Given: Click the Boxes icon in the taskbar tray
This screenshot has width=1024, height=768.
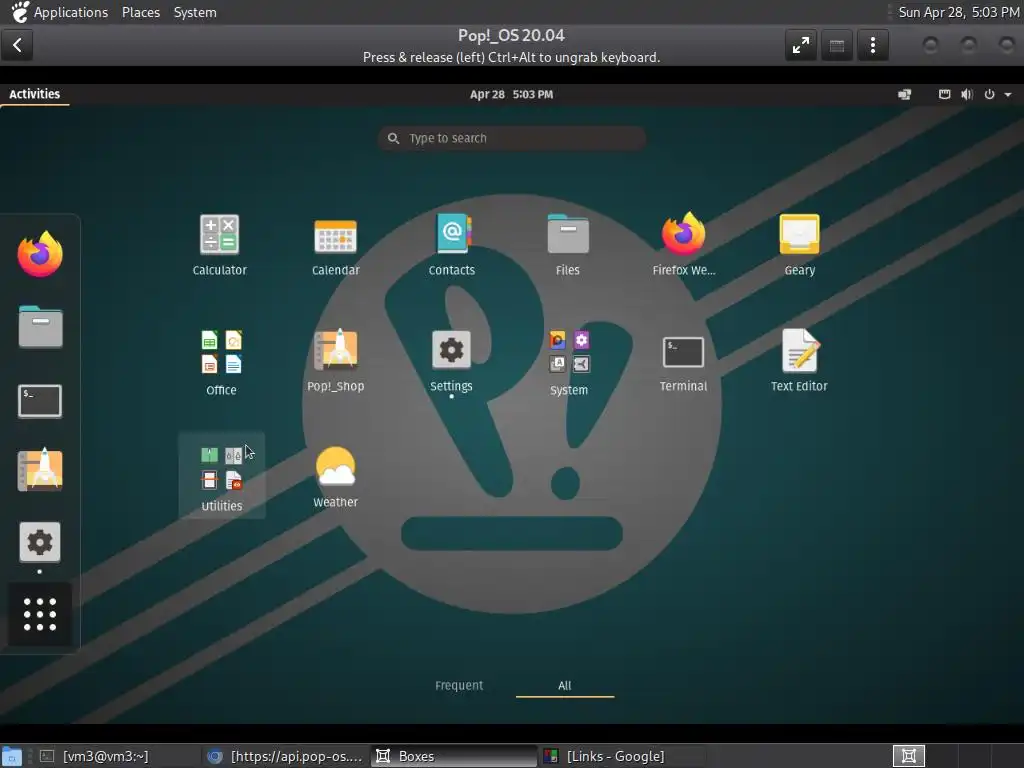Looking at the screenshot, I should (x=908, y=756).
